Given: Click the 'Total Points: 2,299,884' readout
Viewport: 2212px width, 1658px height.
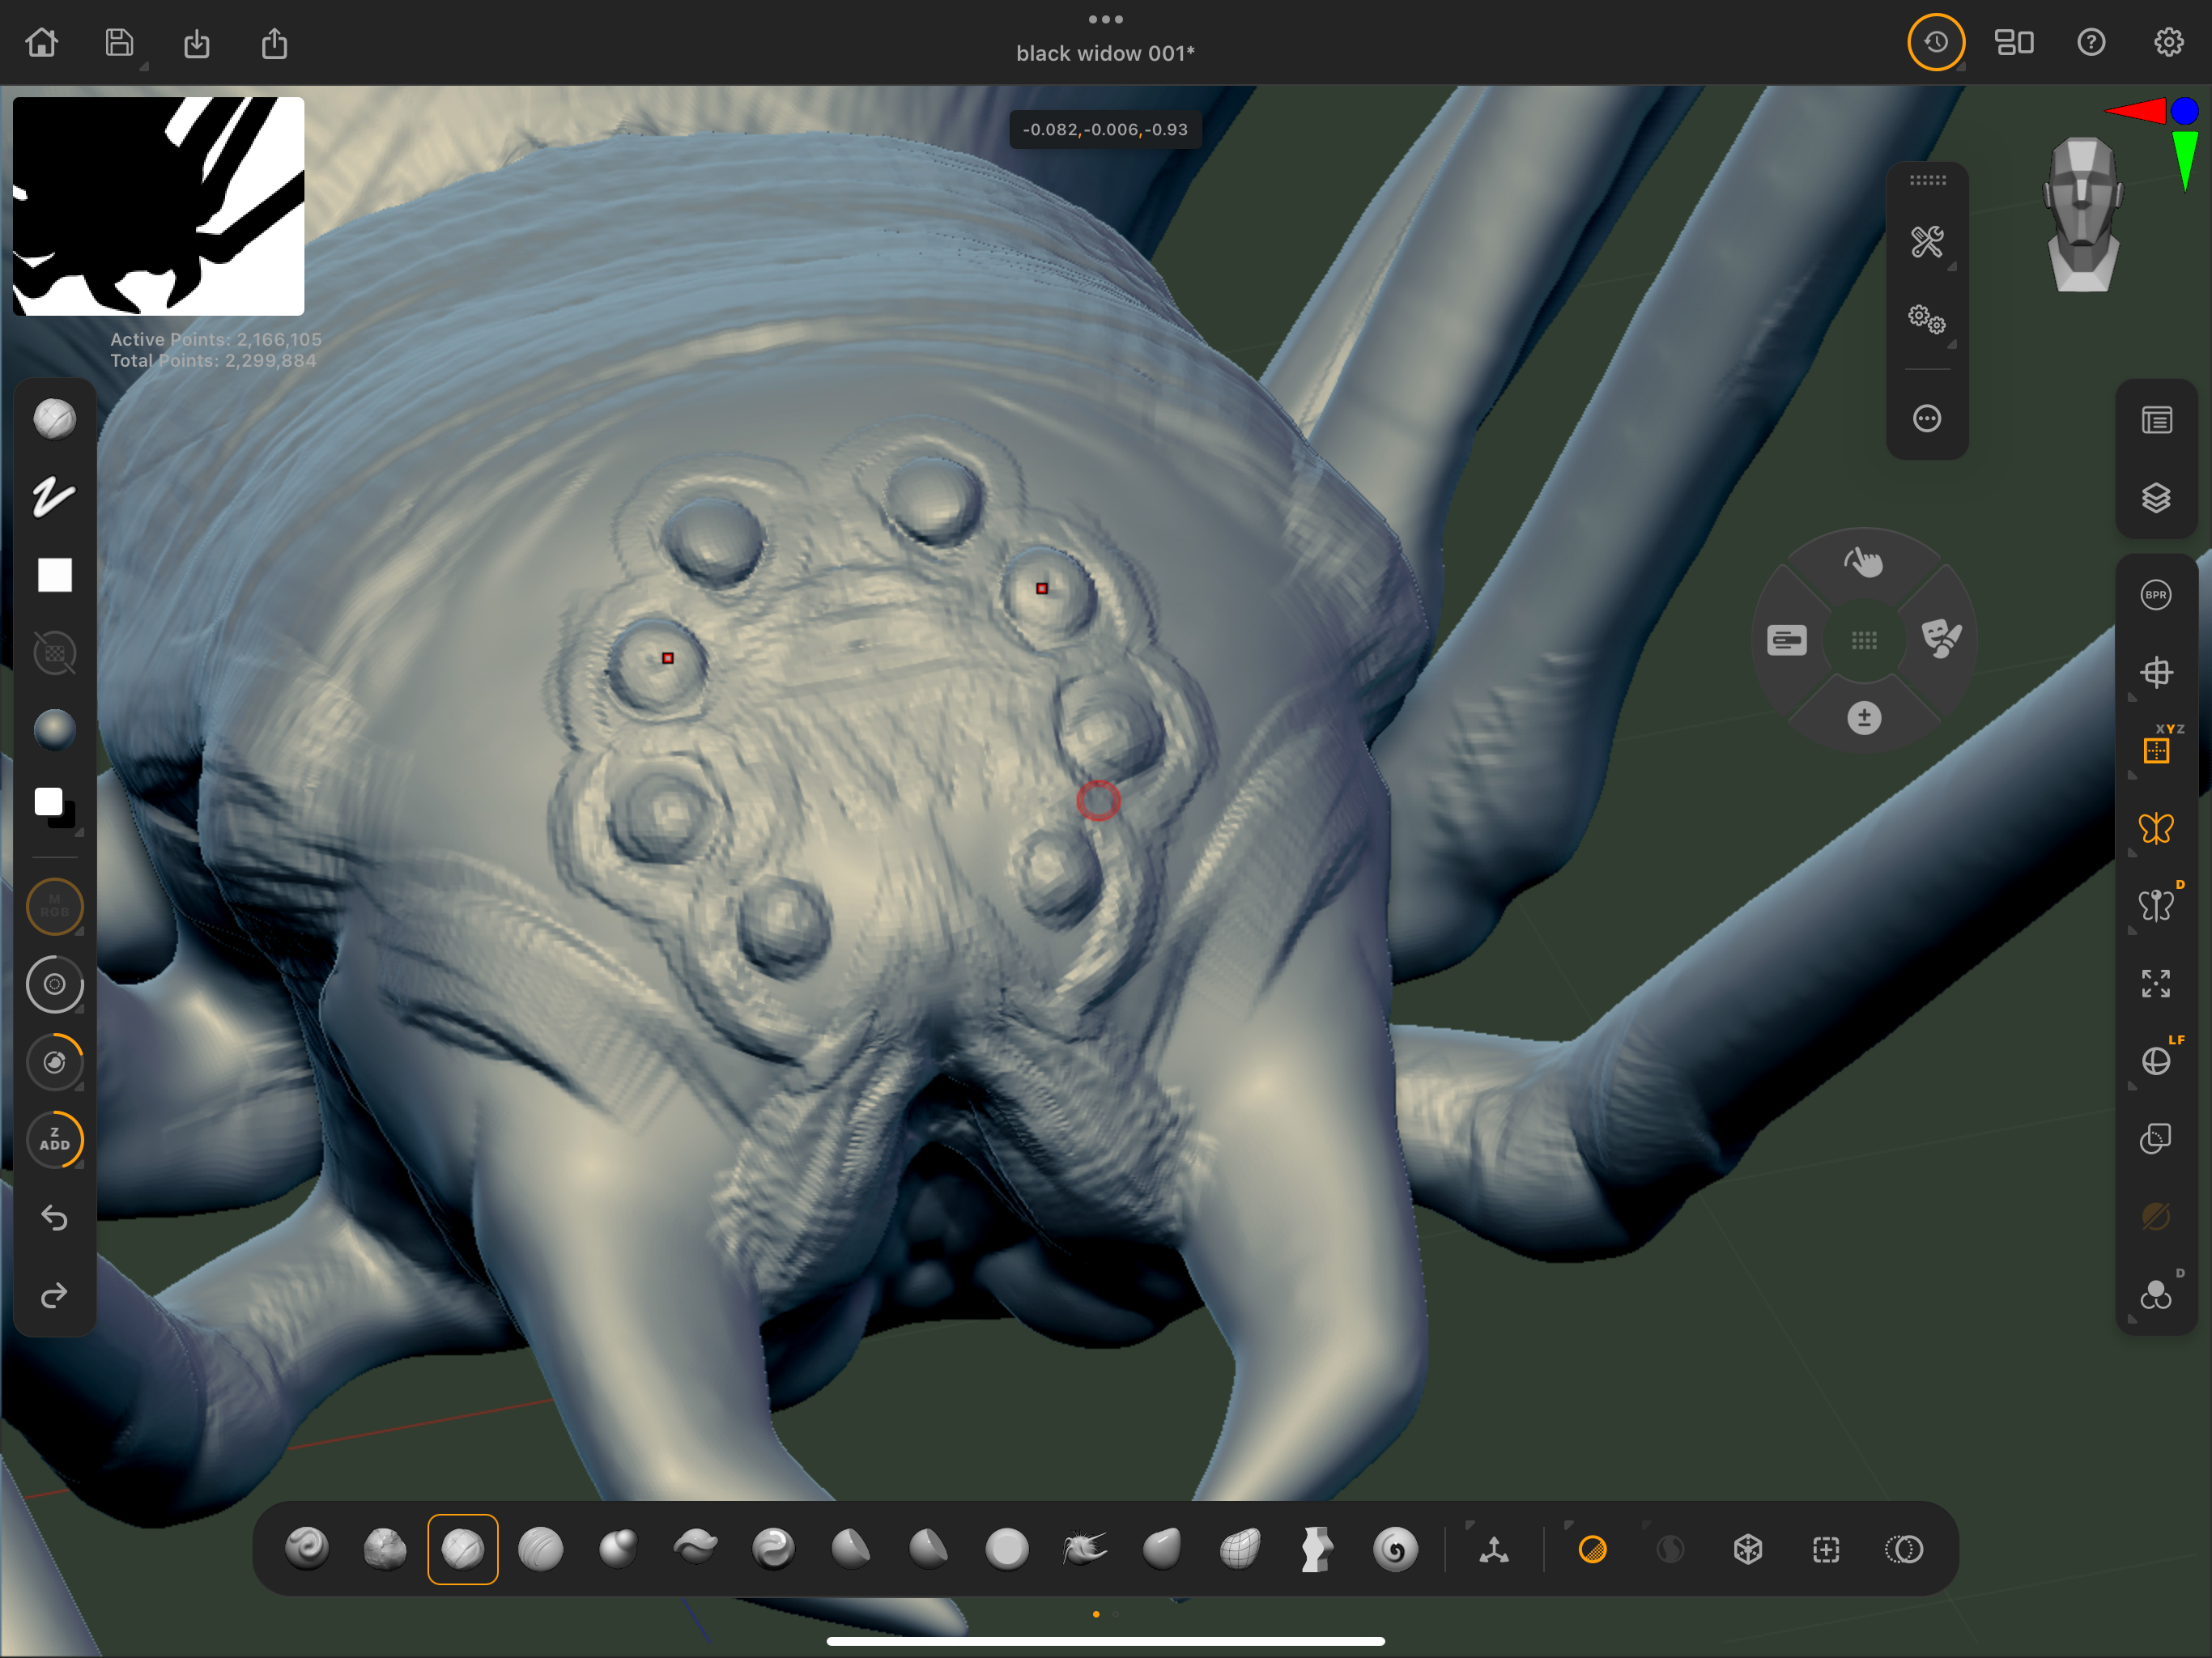Looking at the screenshot, I should 212,360.
